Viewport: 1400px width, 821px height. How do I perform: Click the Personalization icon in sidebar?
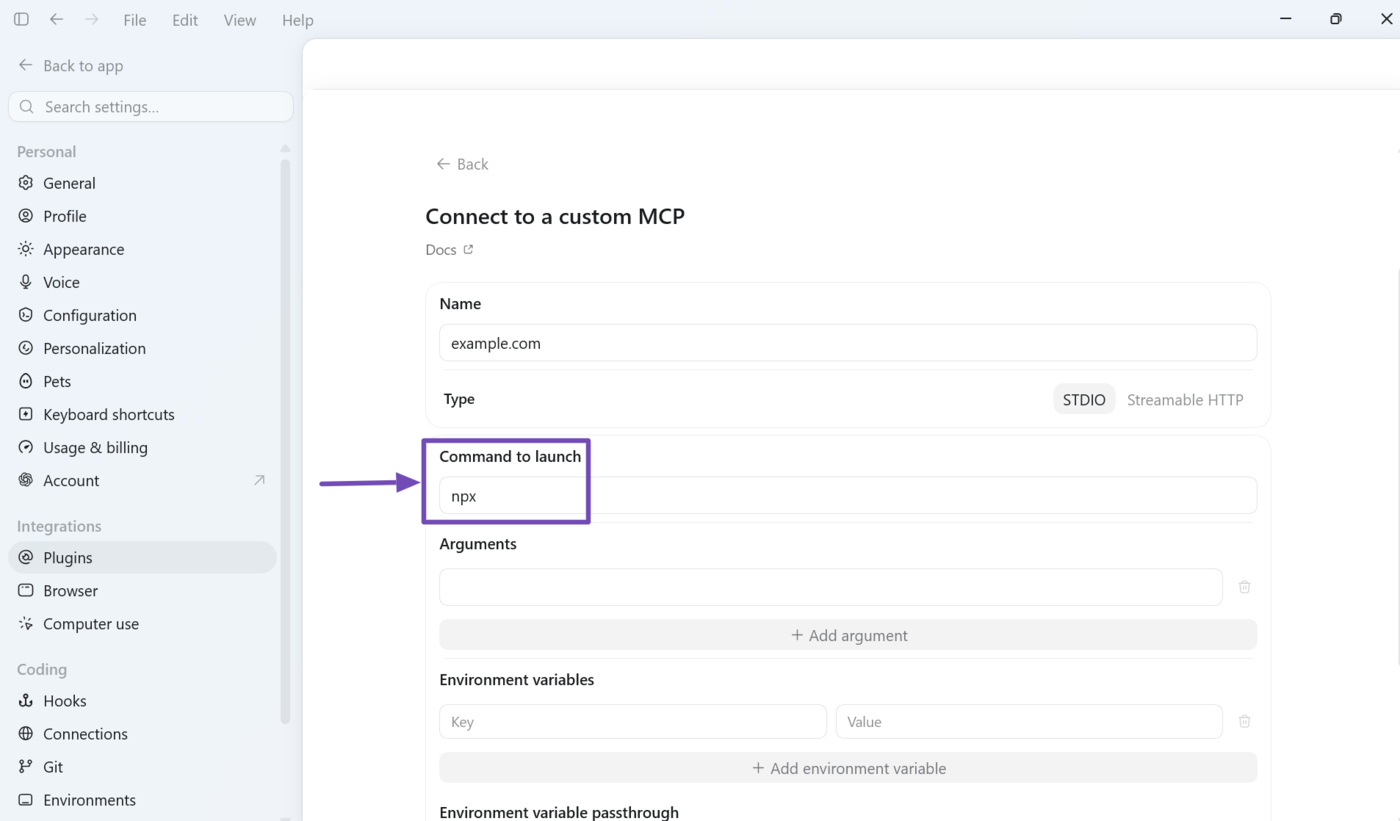click(x=26, y=348)
